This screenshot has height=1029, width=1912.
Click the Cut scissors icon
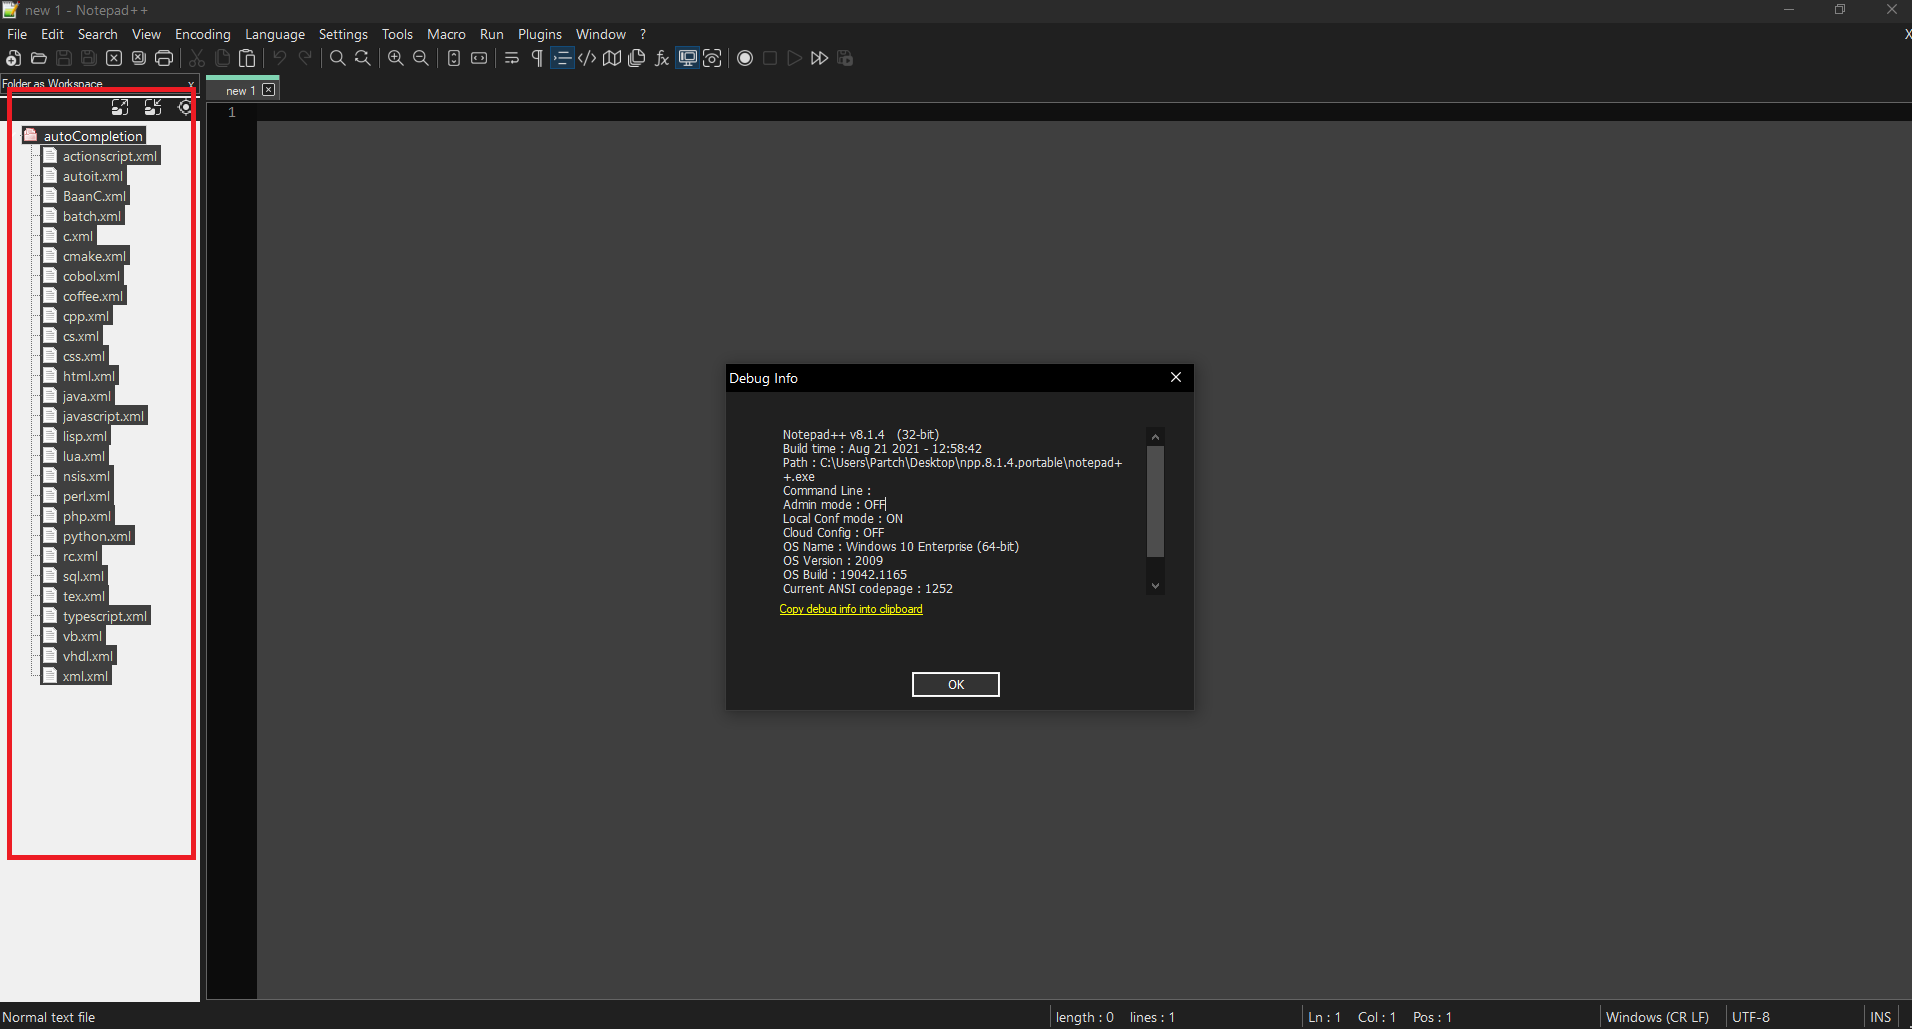coord(197,58)
